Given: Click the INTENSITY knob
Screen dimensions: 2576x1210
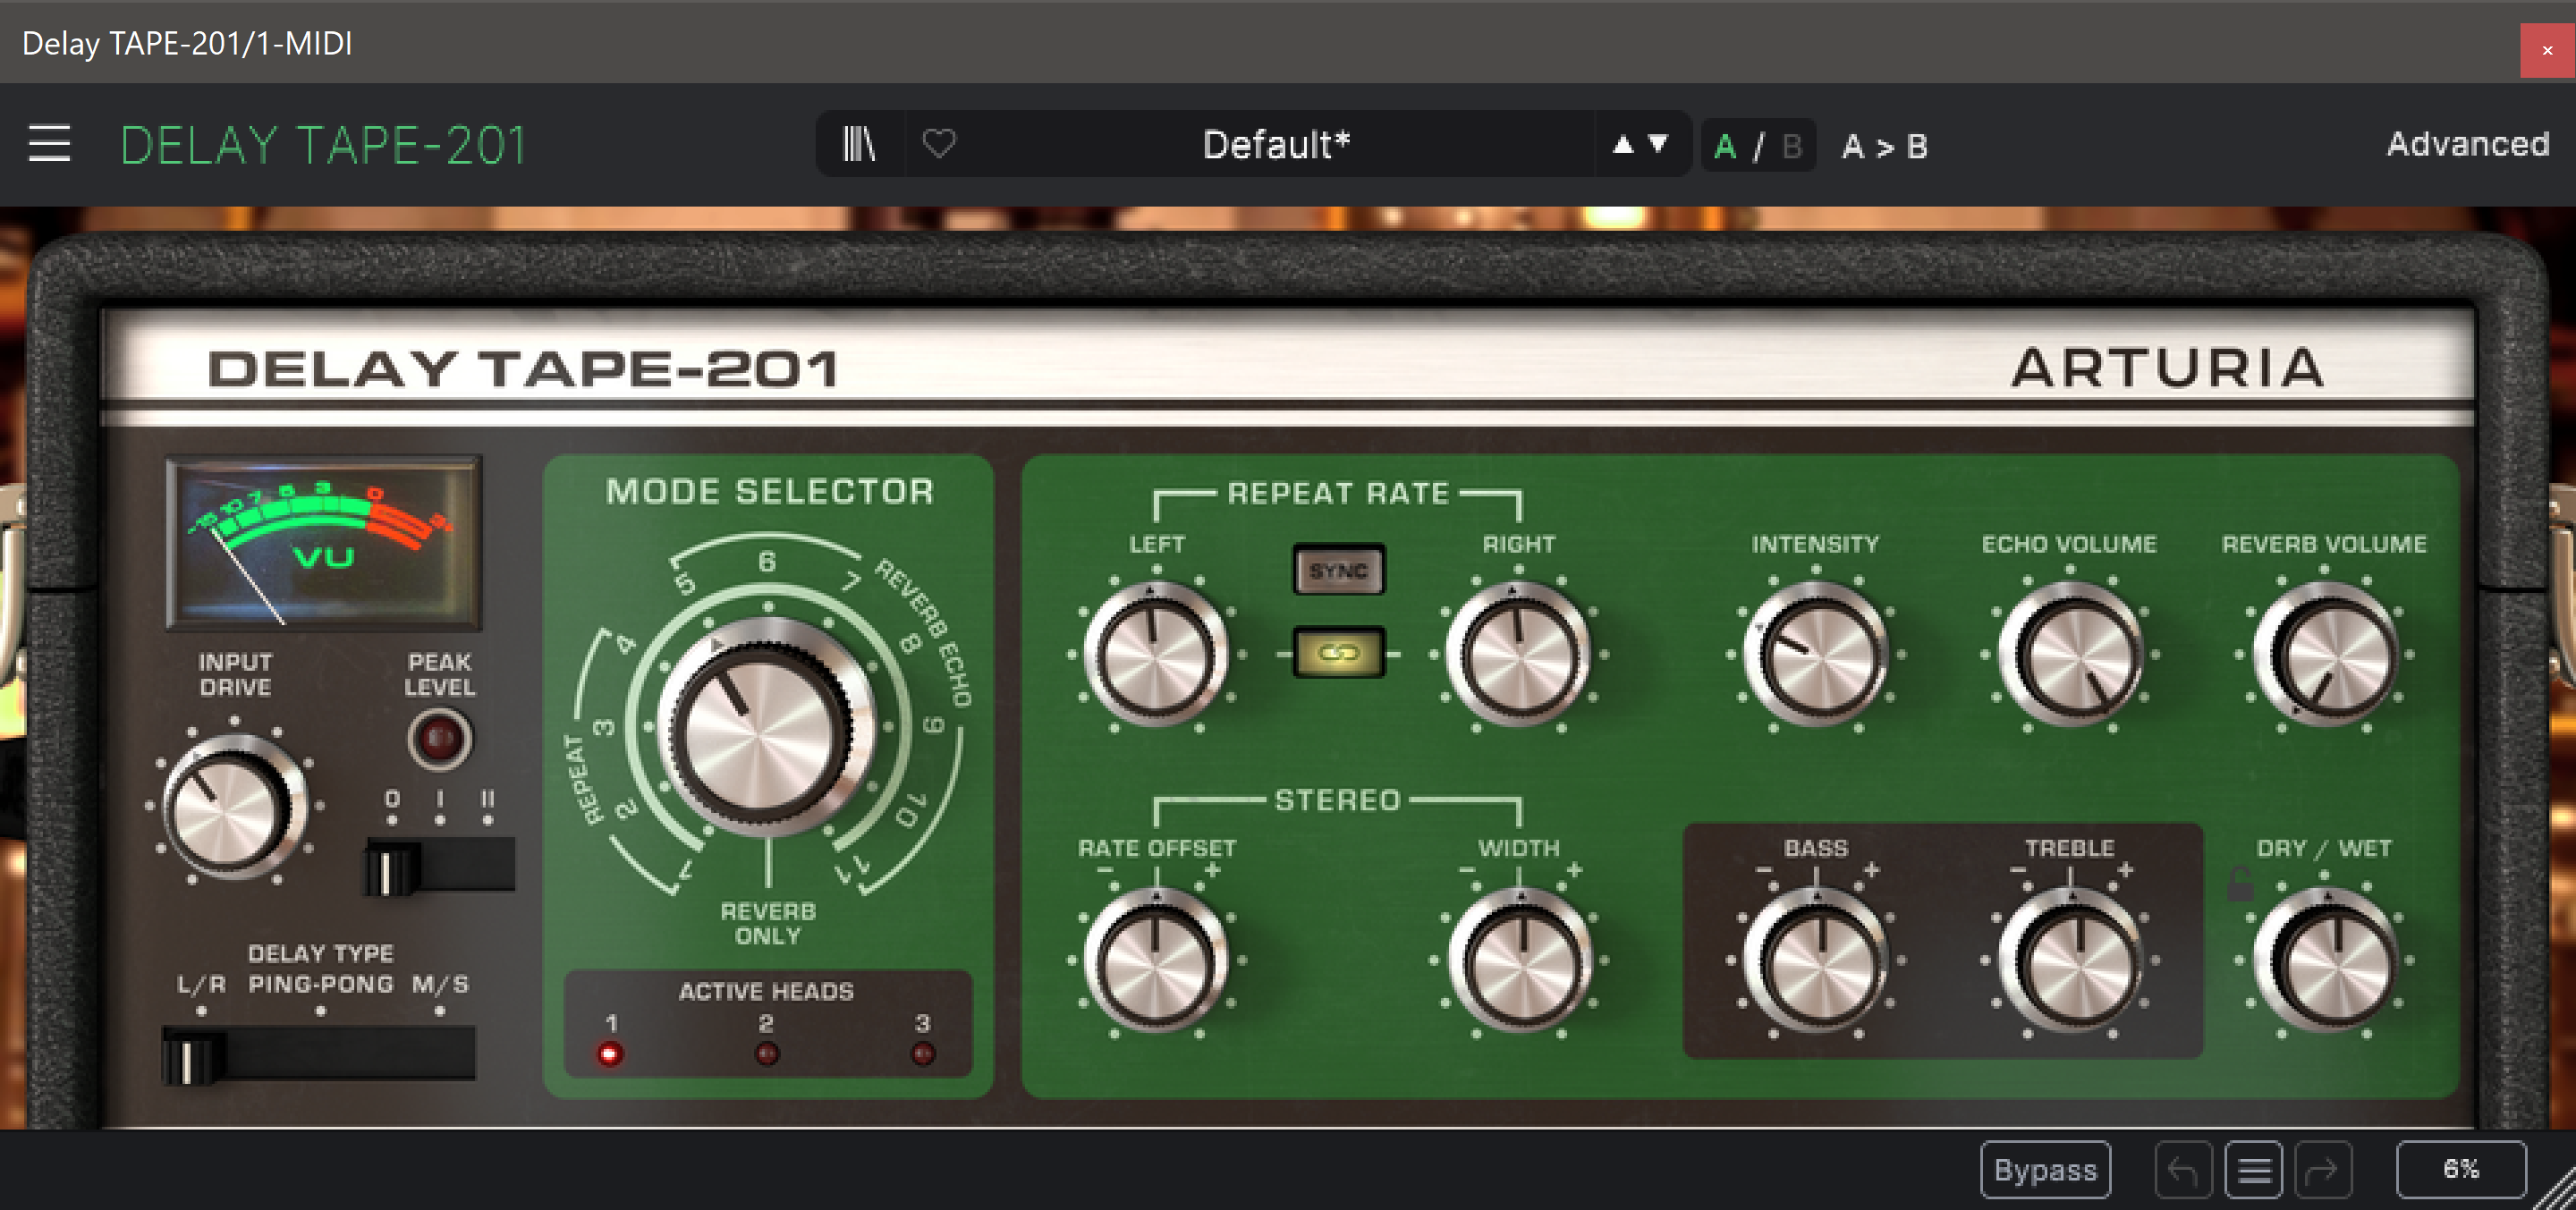Looking at the screenshot, I should pos(1815,654).
